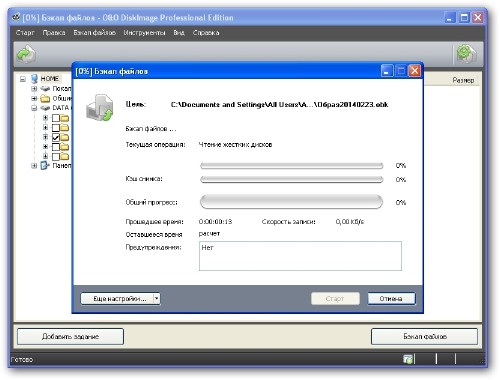Open the Справка menu
Image resolution: width=500 pixels, height=380 pixels.
click(x=206, y=33)
